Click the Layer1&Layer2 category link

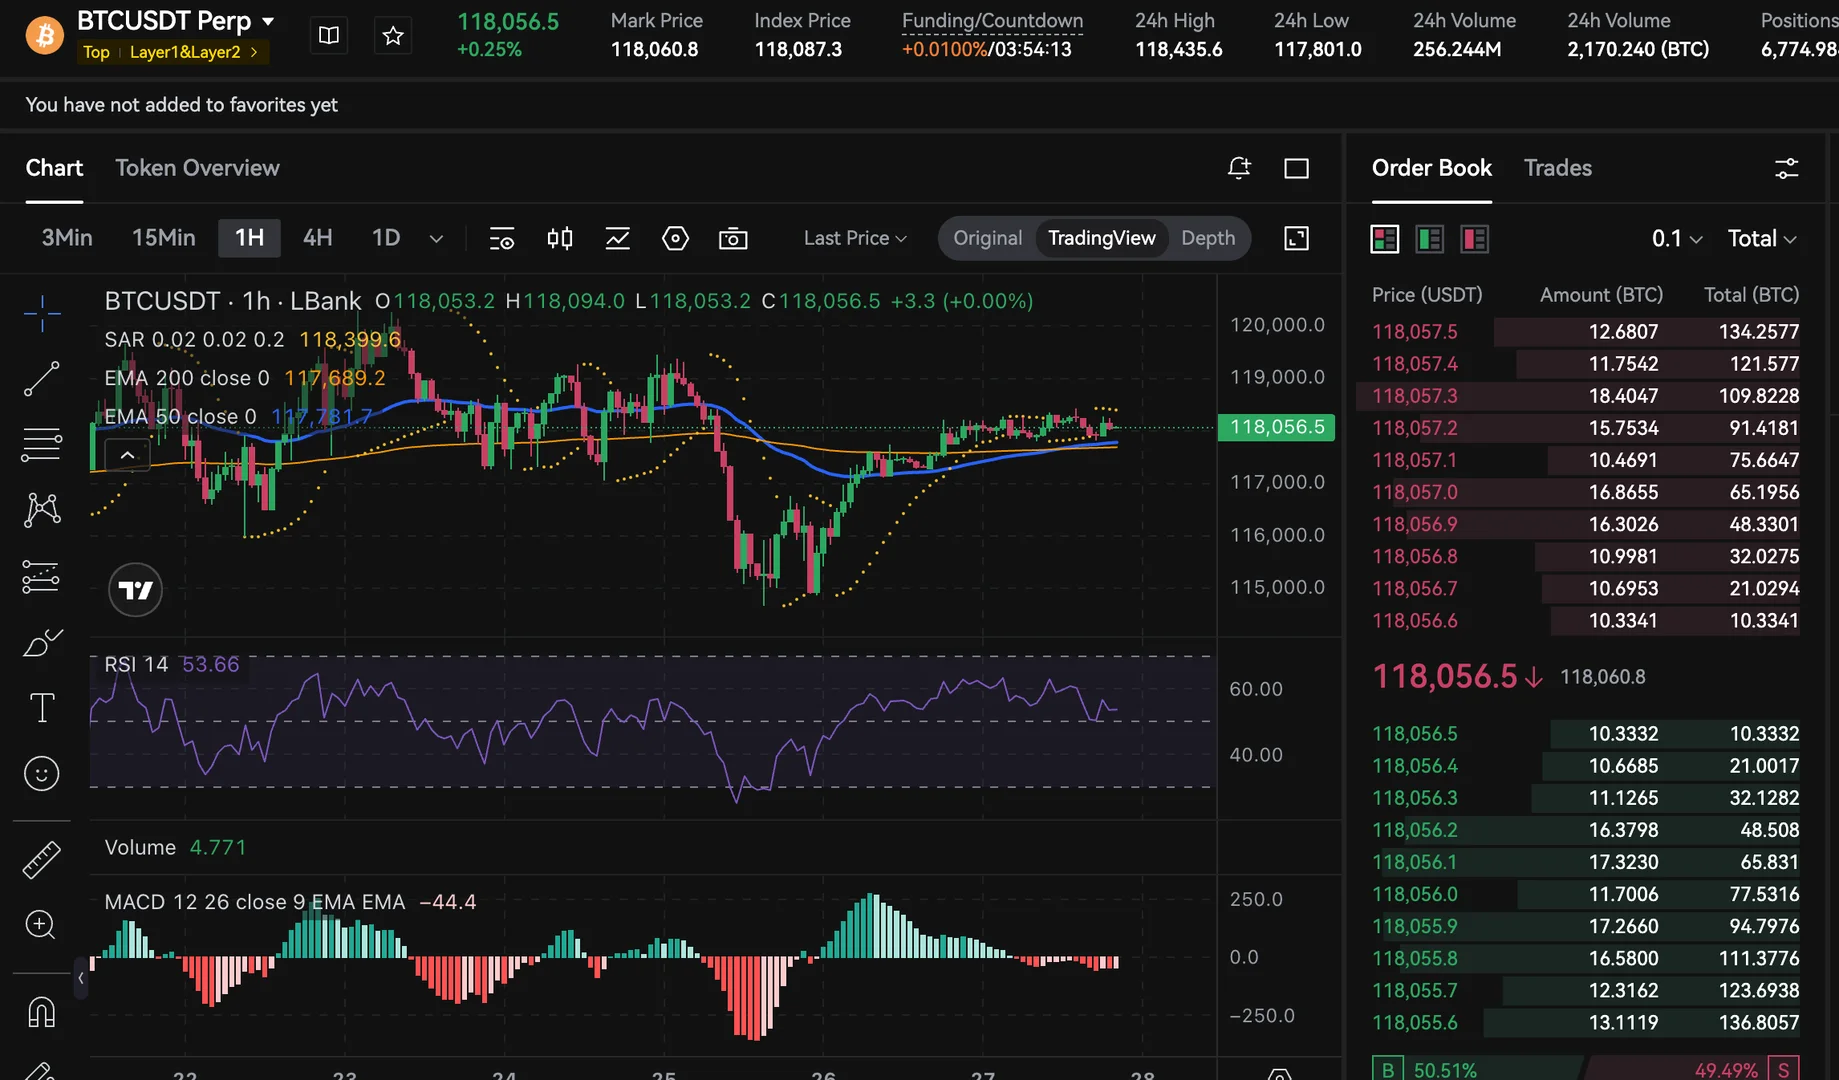(x=186, y=52)
